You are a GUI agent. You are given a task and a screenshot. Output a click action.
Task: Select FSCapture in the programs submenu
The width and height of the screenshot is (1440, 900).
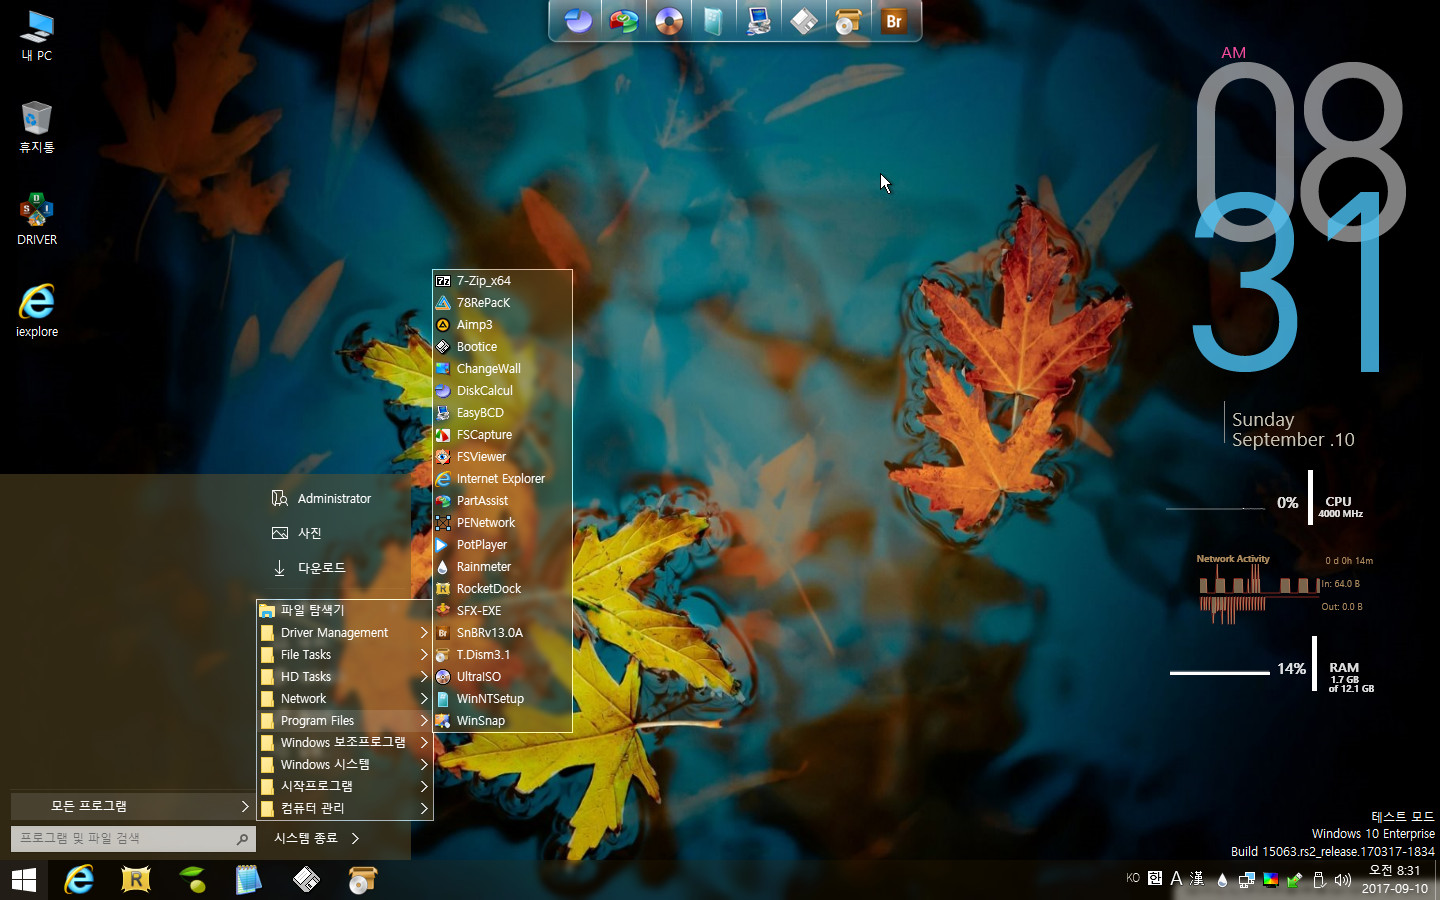[x=502, y=435]
